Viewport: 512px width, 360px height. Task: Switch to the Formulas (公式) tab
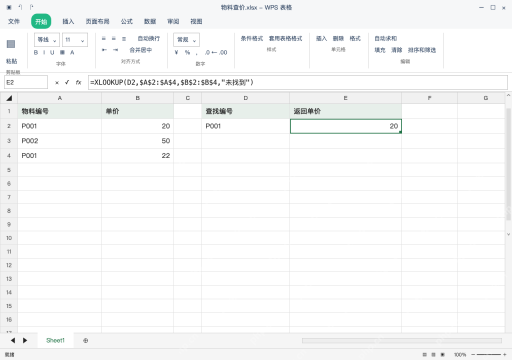click(x=127, y=21)
